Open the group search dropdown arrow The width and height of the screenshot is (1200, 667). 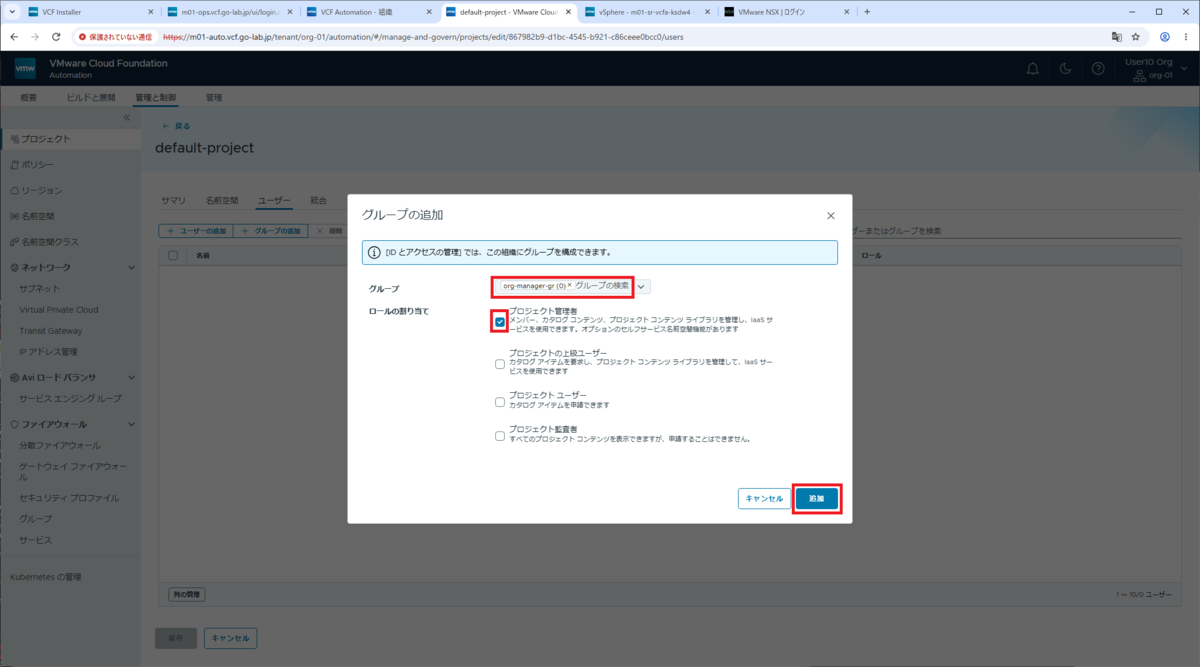642,286
